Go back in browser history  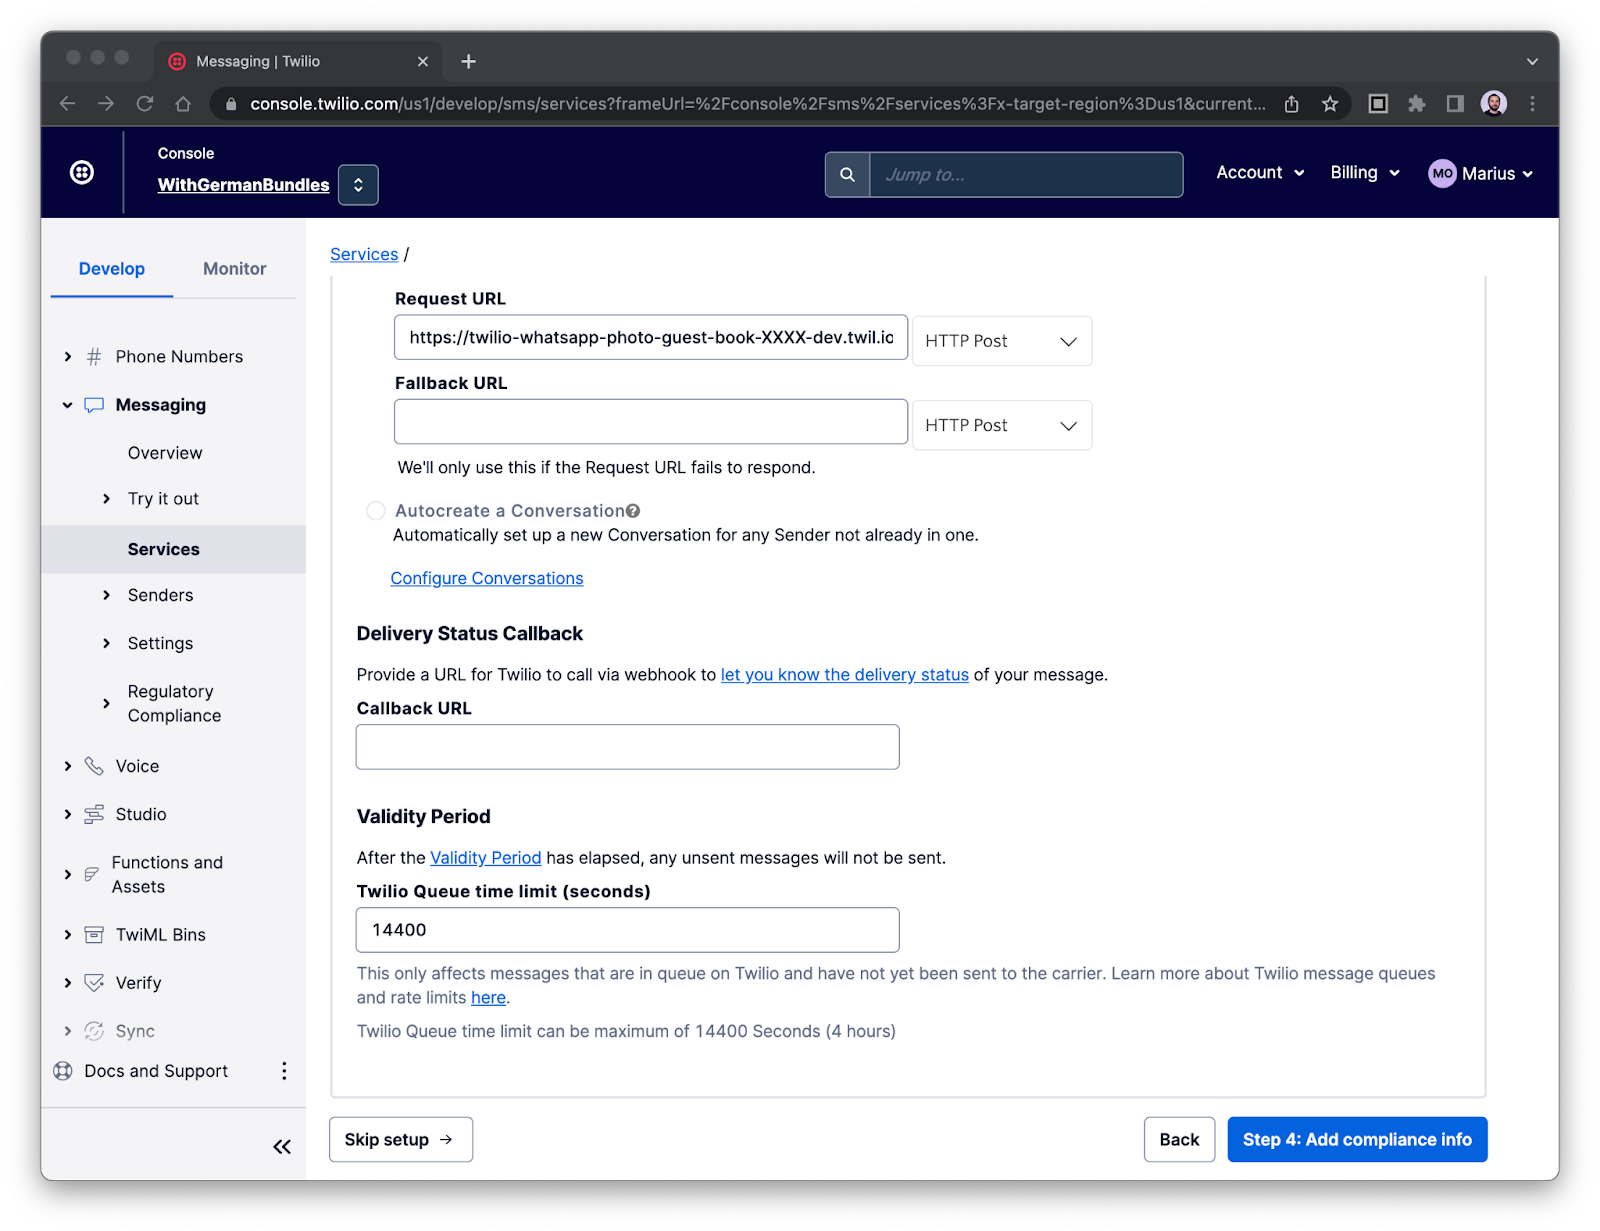click(x=68, y=104)
